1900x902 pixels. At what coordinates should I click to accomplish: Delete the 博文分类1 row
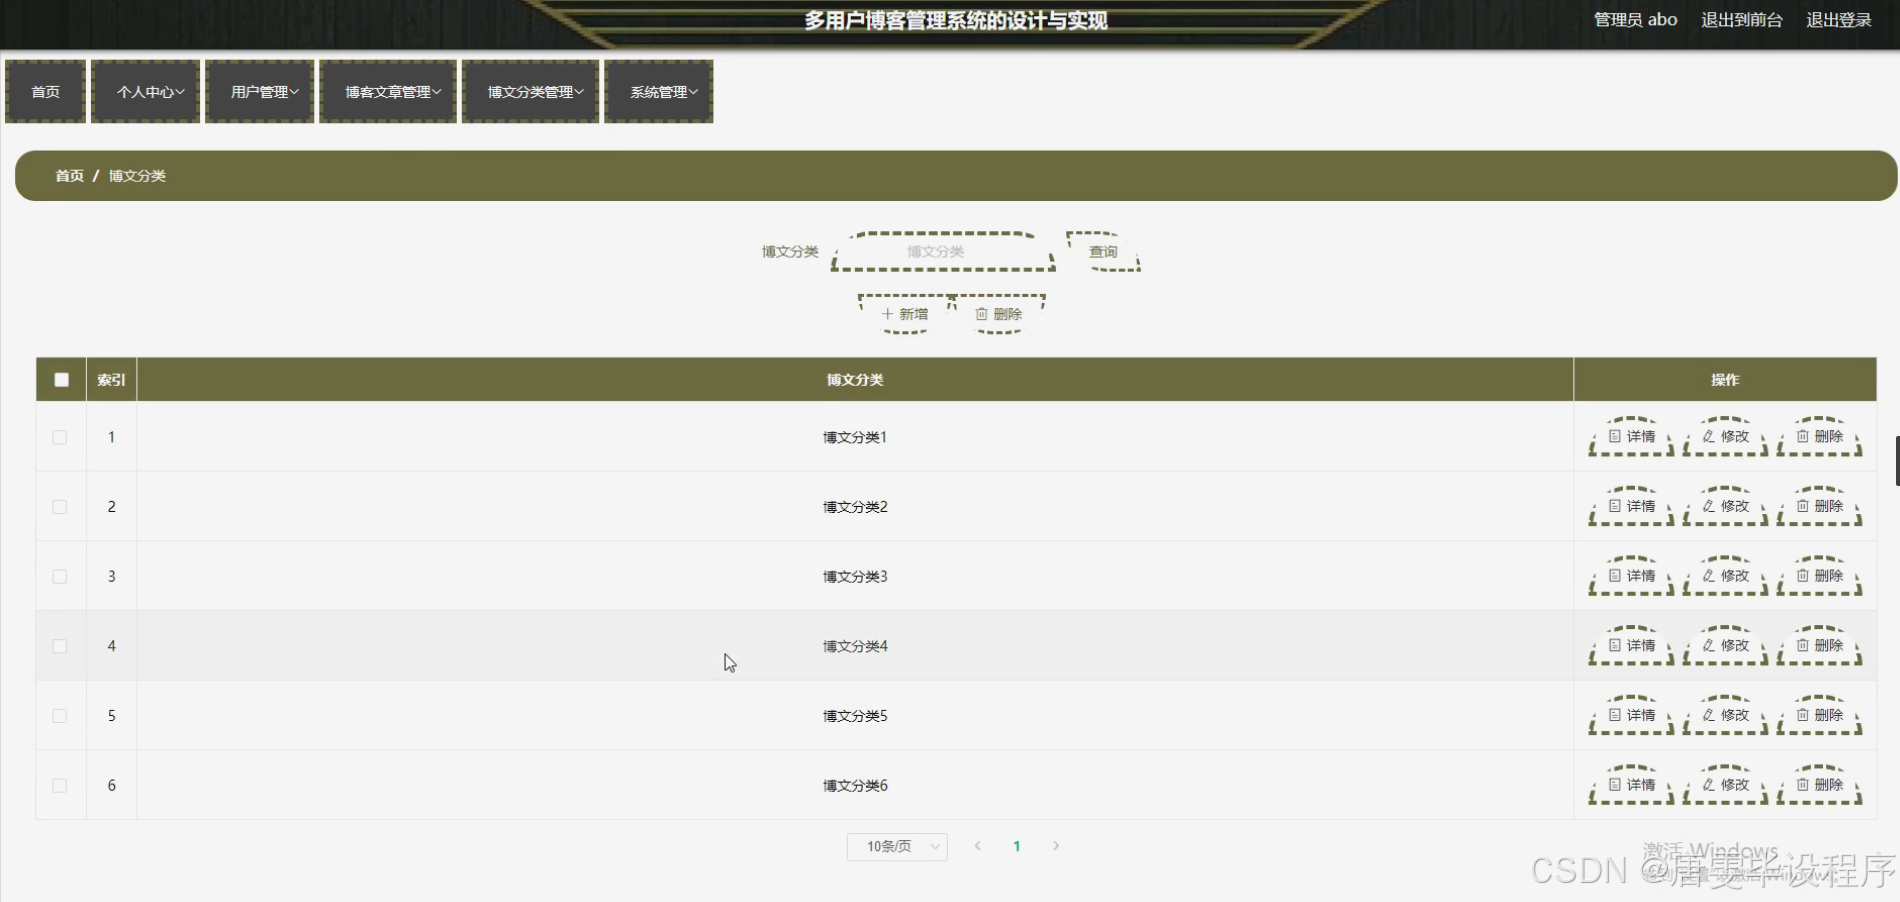point(1819,437)
